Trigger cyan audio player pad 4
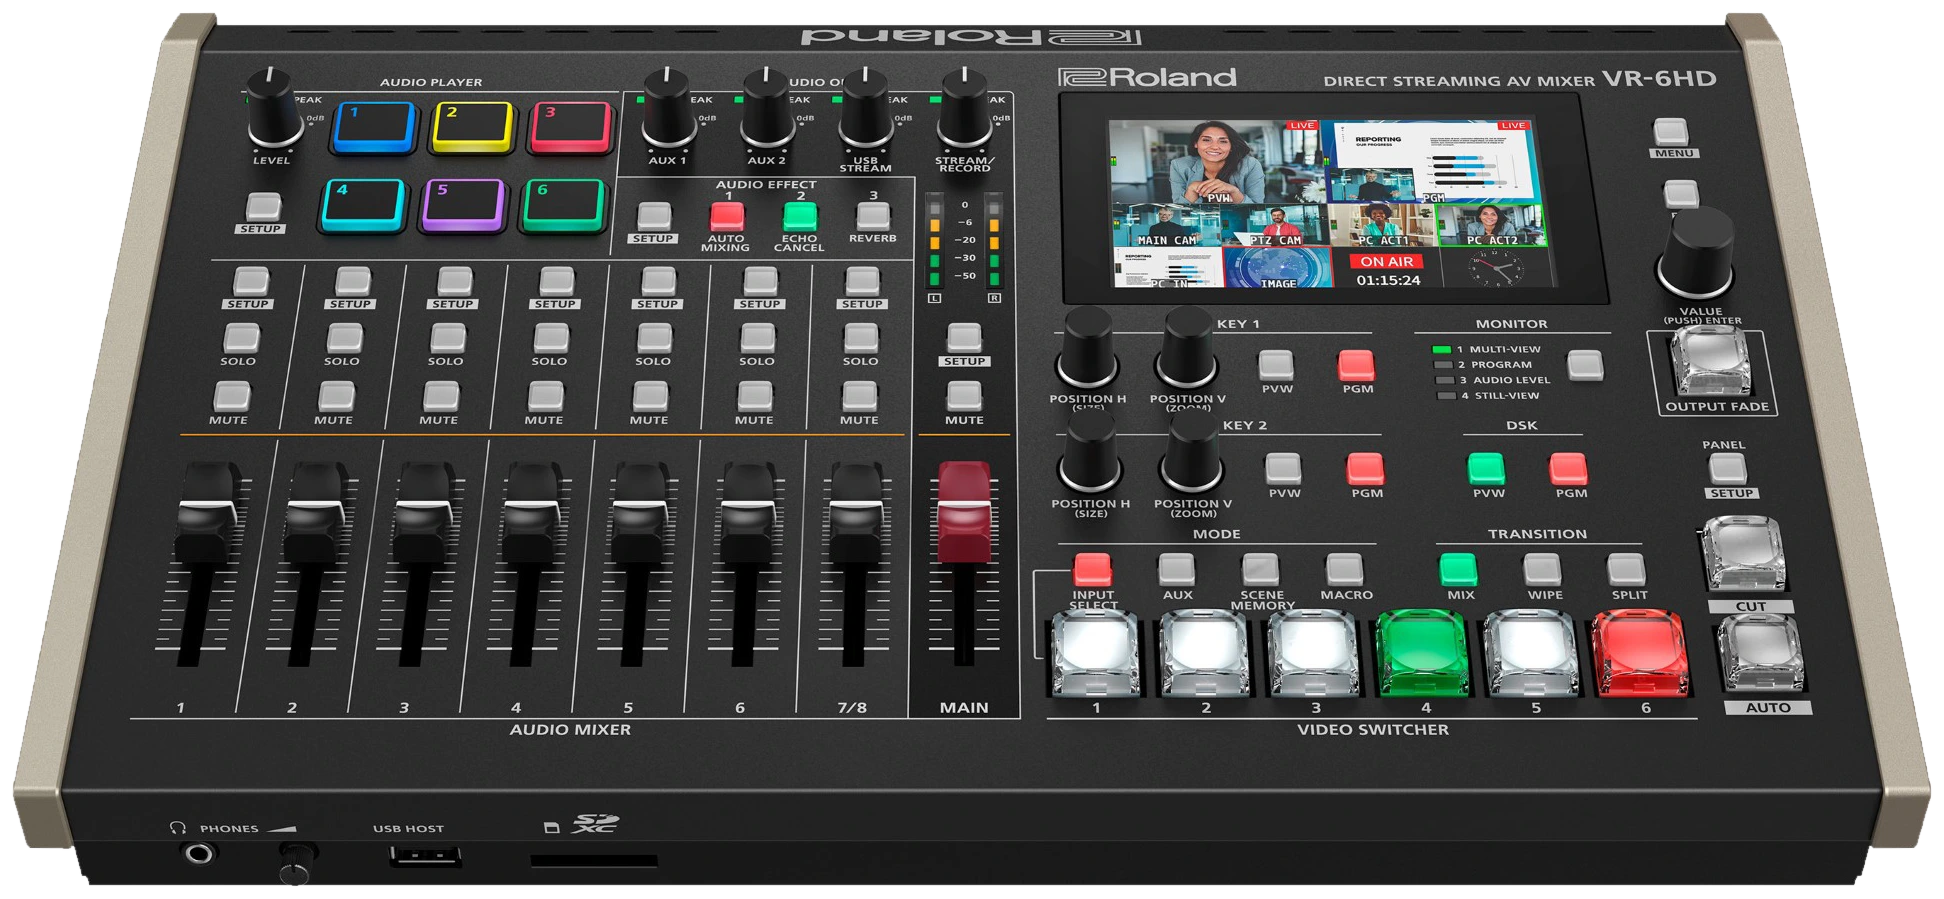 pos(363,205)
